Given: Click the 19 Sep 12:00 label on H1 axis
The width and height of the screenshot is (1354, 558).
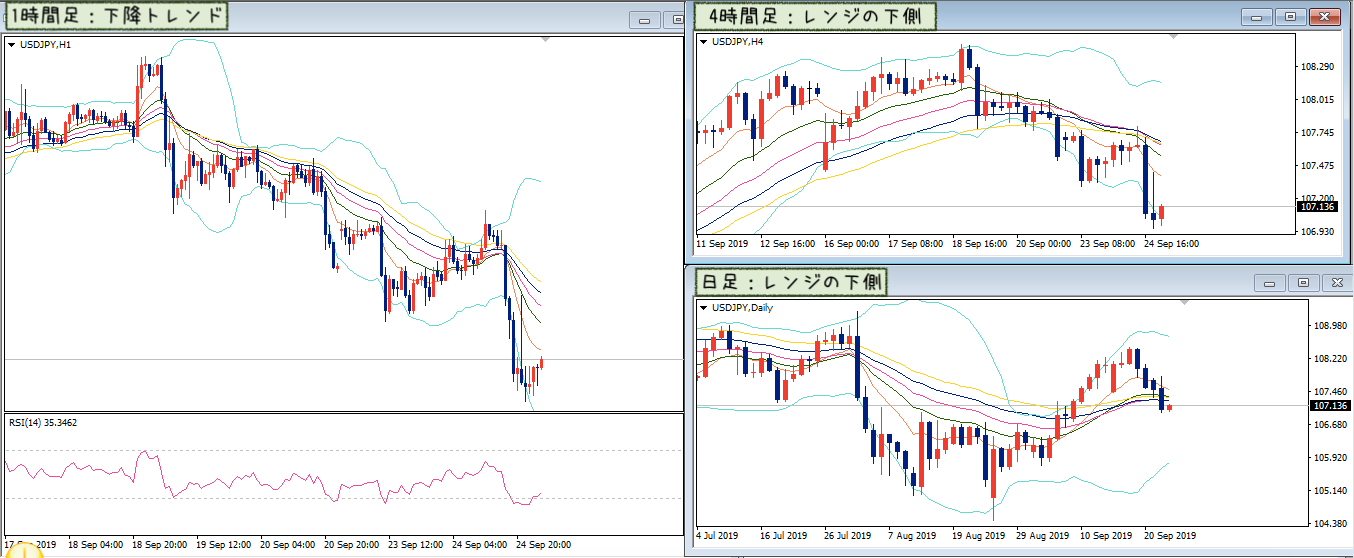Looking at the screenshot, I should point(224,546).
